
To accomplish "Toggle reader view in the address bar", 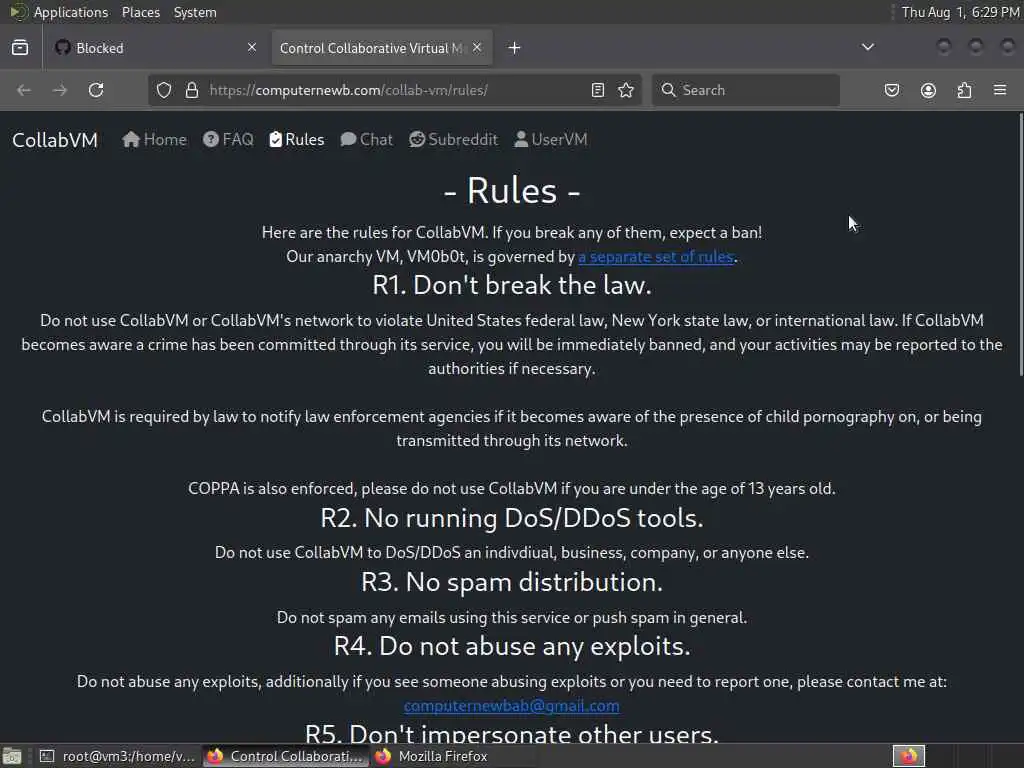I will point(598,90).
